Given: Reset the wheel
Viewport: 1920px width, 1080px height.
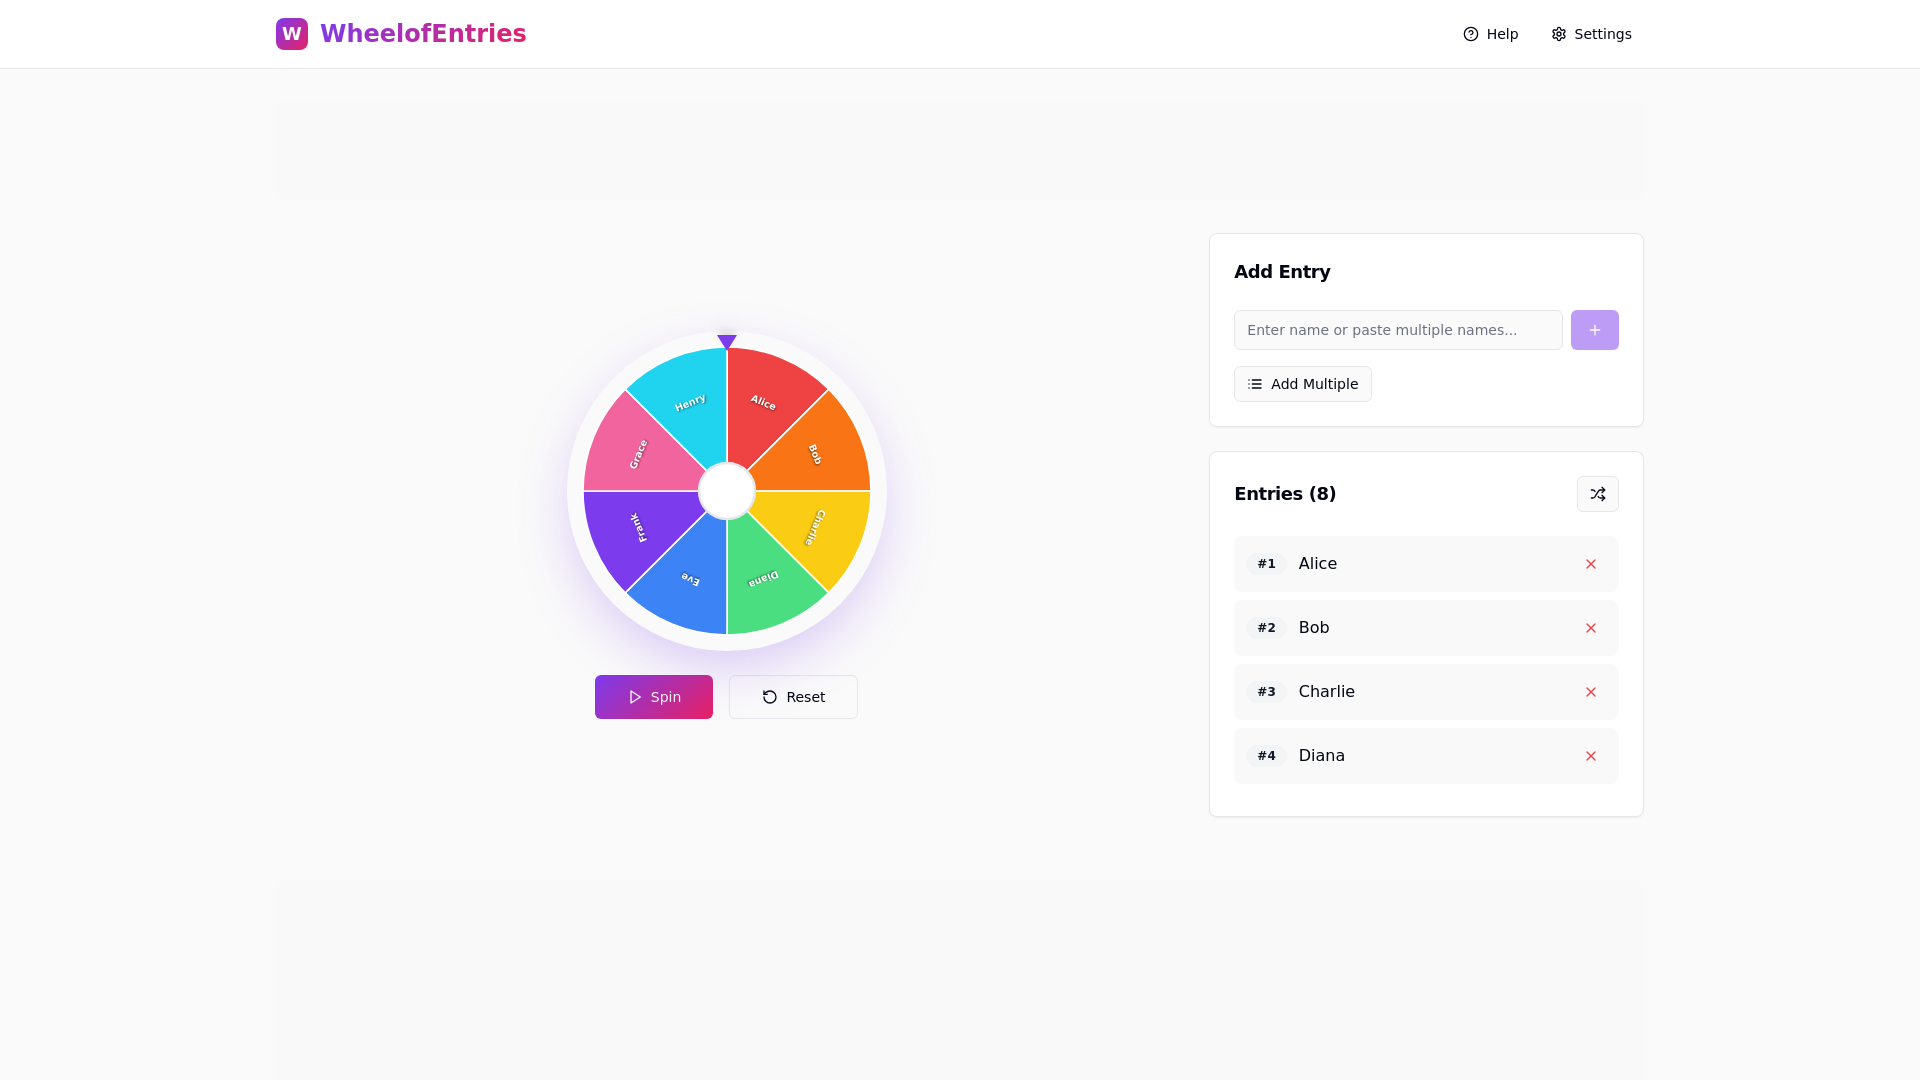Looking at the screenshot, I should pos(793,697).
